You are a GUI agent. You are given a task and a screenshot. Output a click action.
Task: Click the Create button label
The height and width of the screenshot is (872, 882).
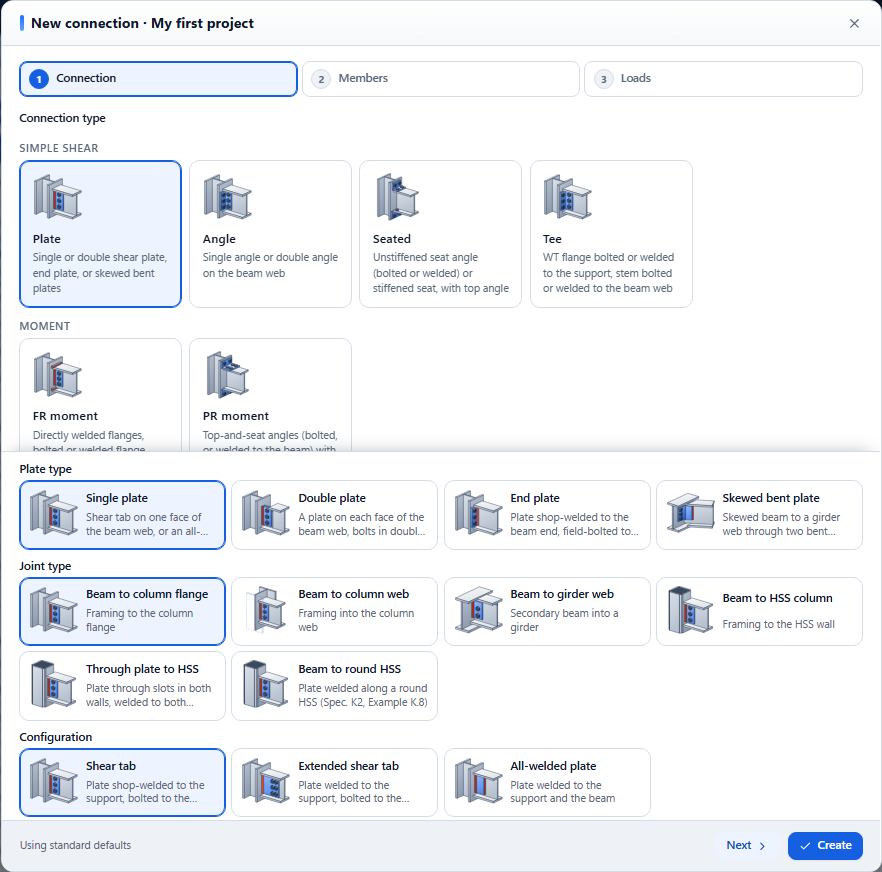(x=834, y=845)
